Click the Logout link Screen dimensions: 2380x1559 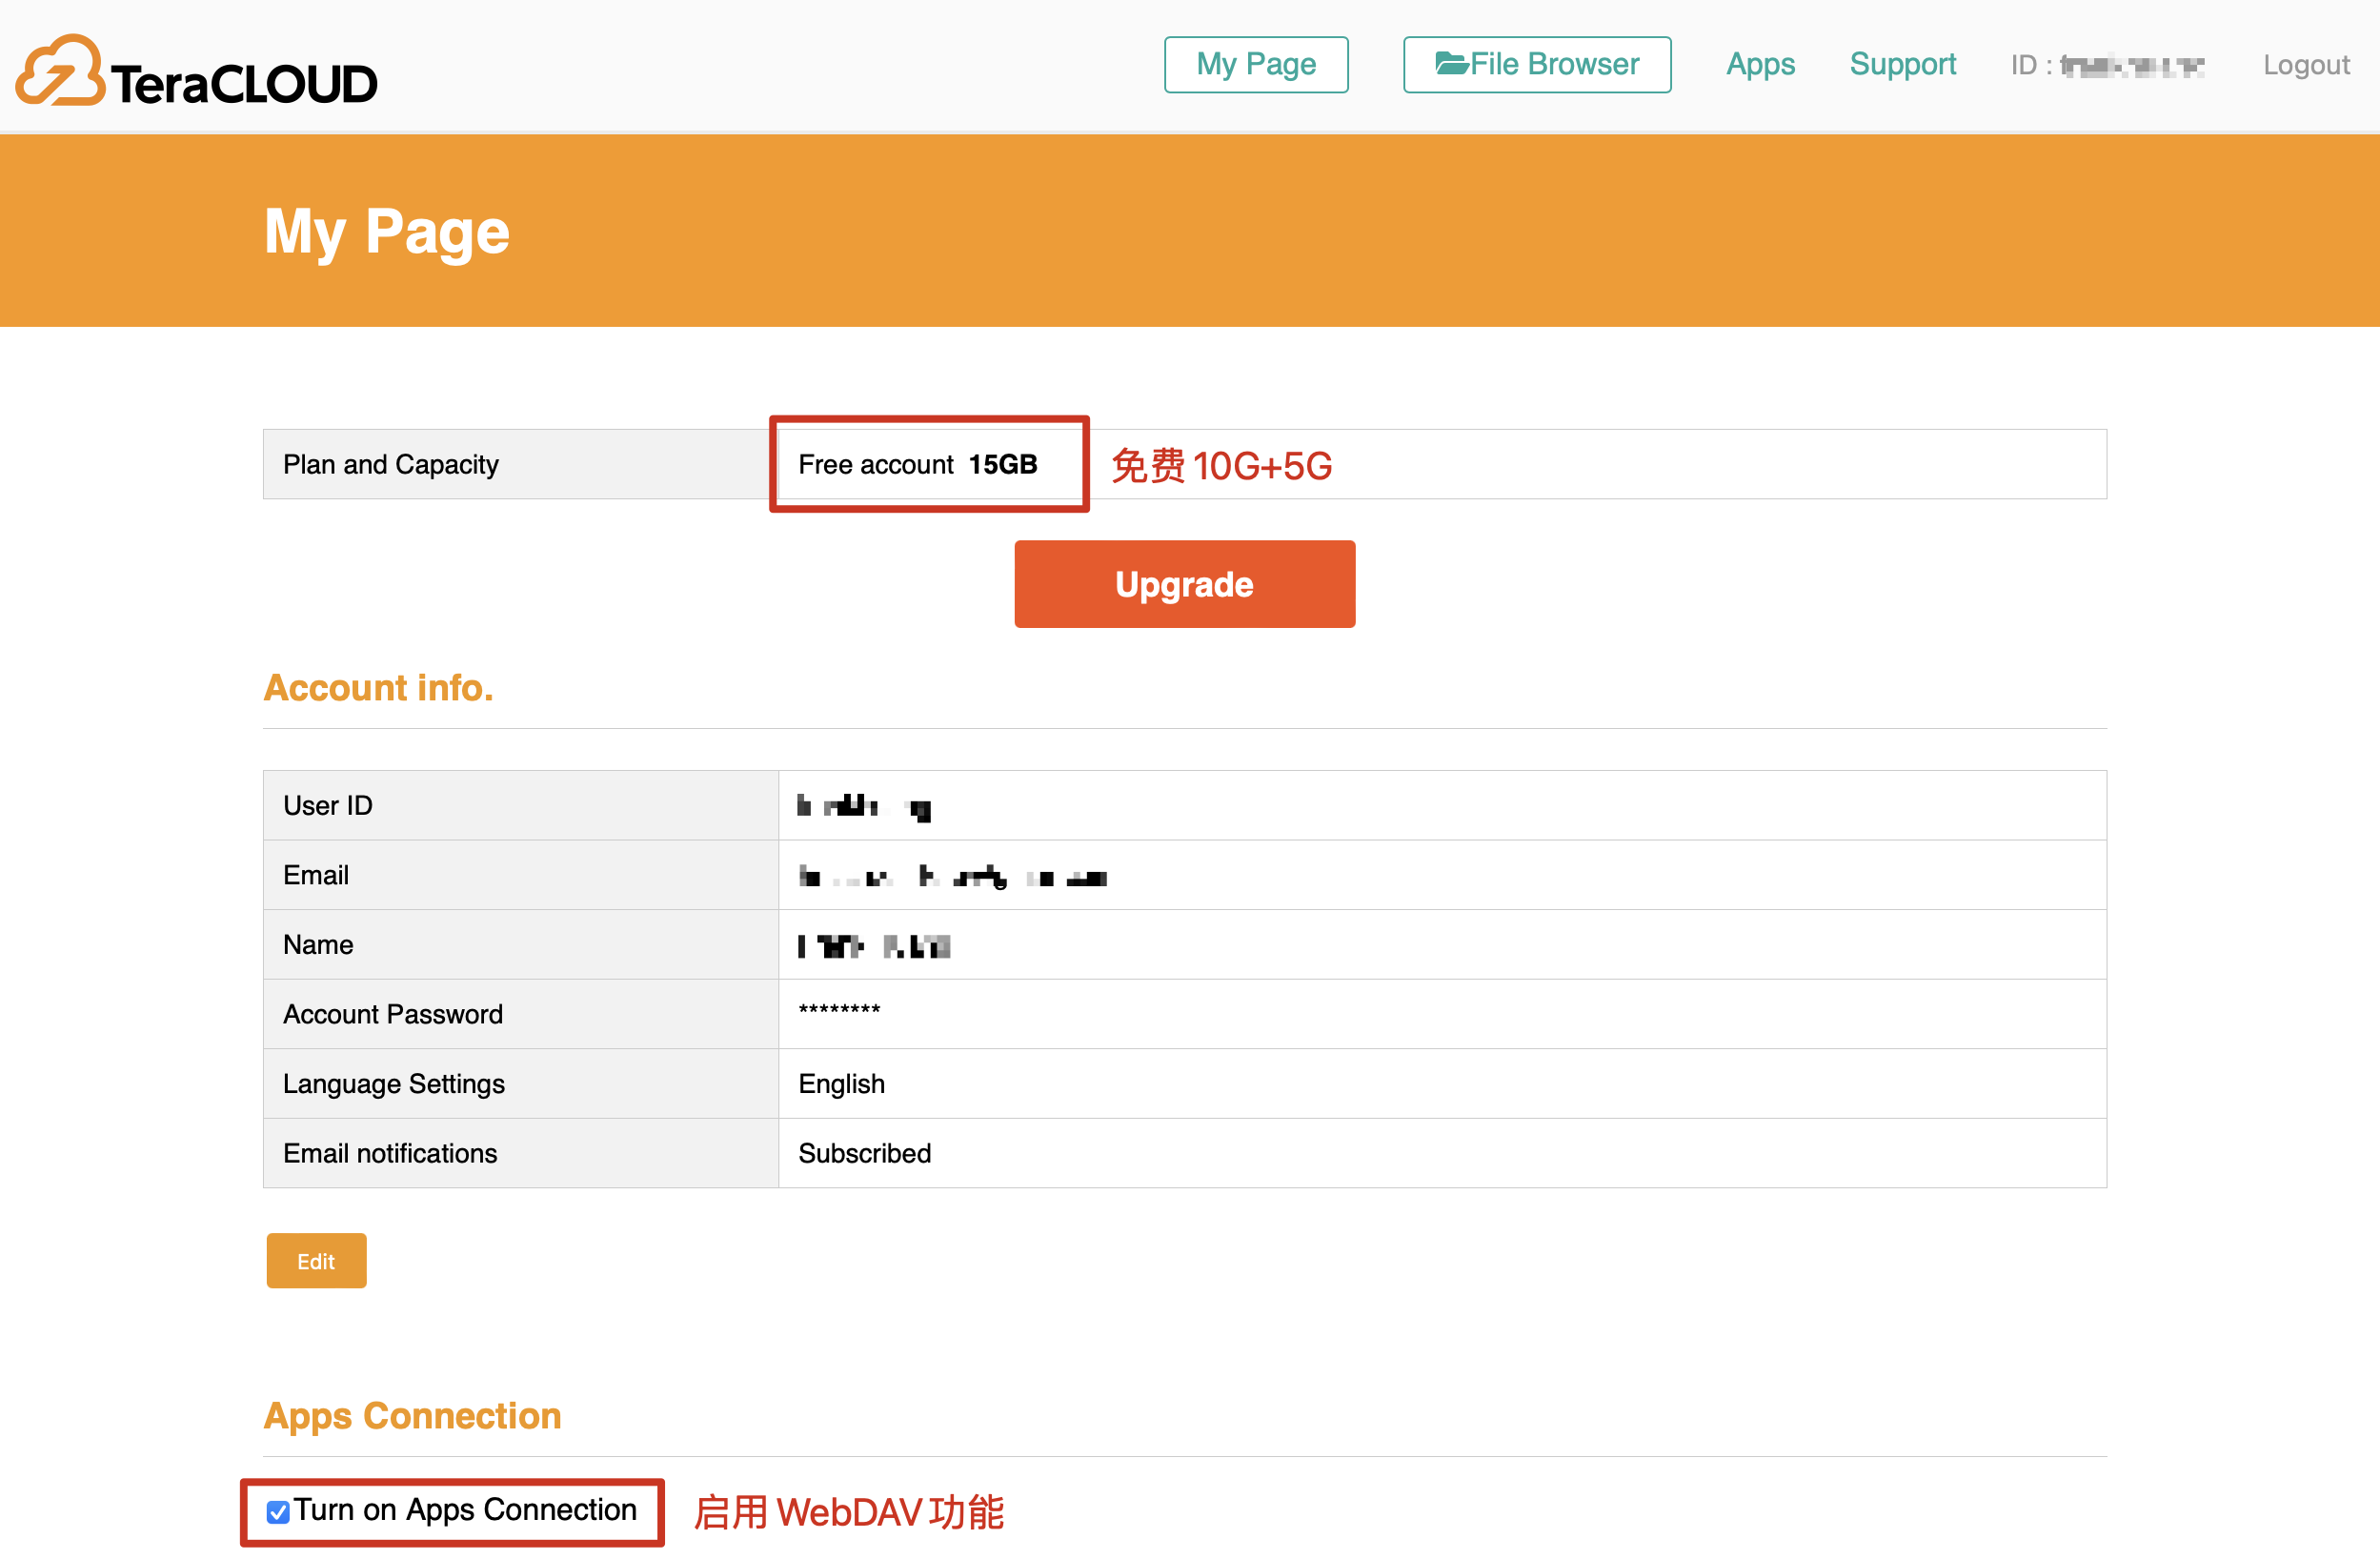pos(2305,63)
